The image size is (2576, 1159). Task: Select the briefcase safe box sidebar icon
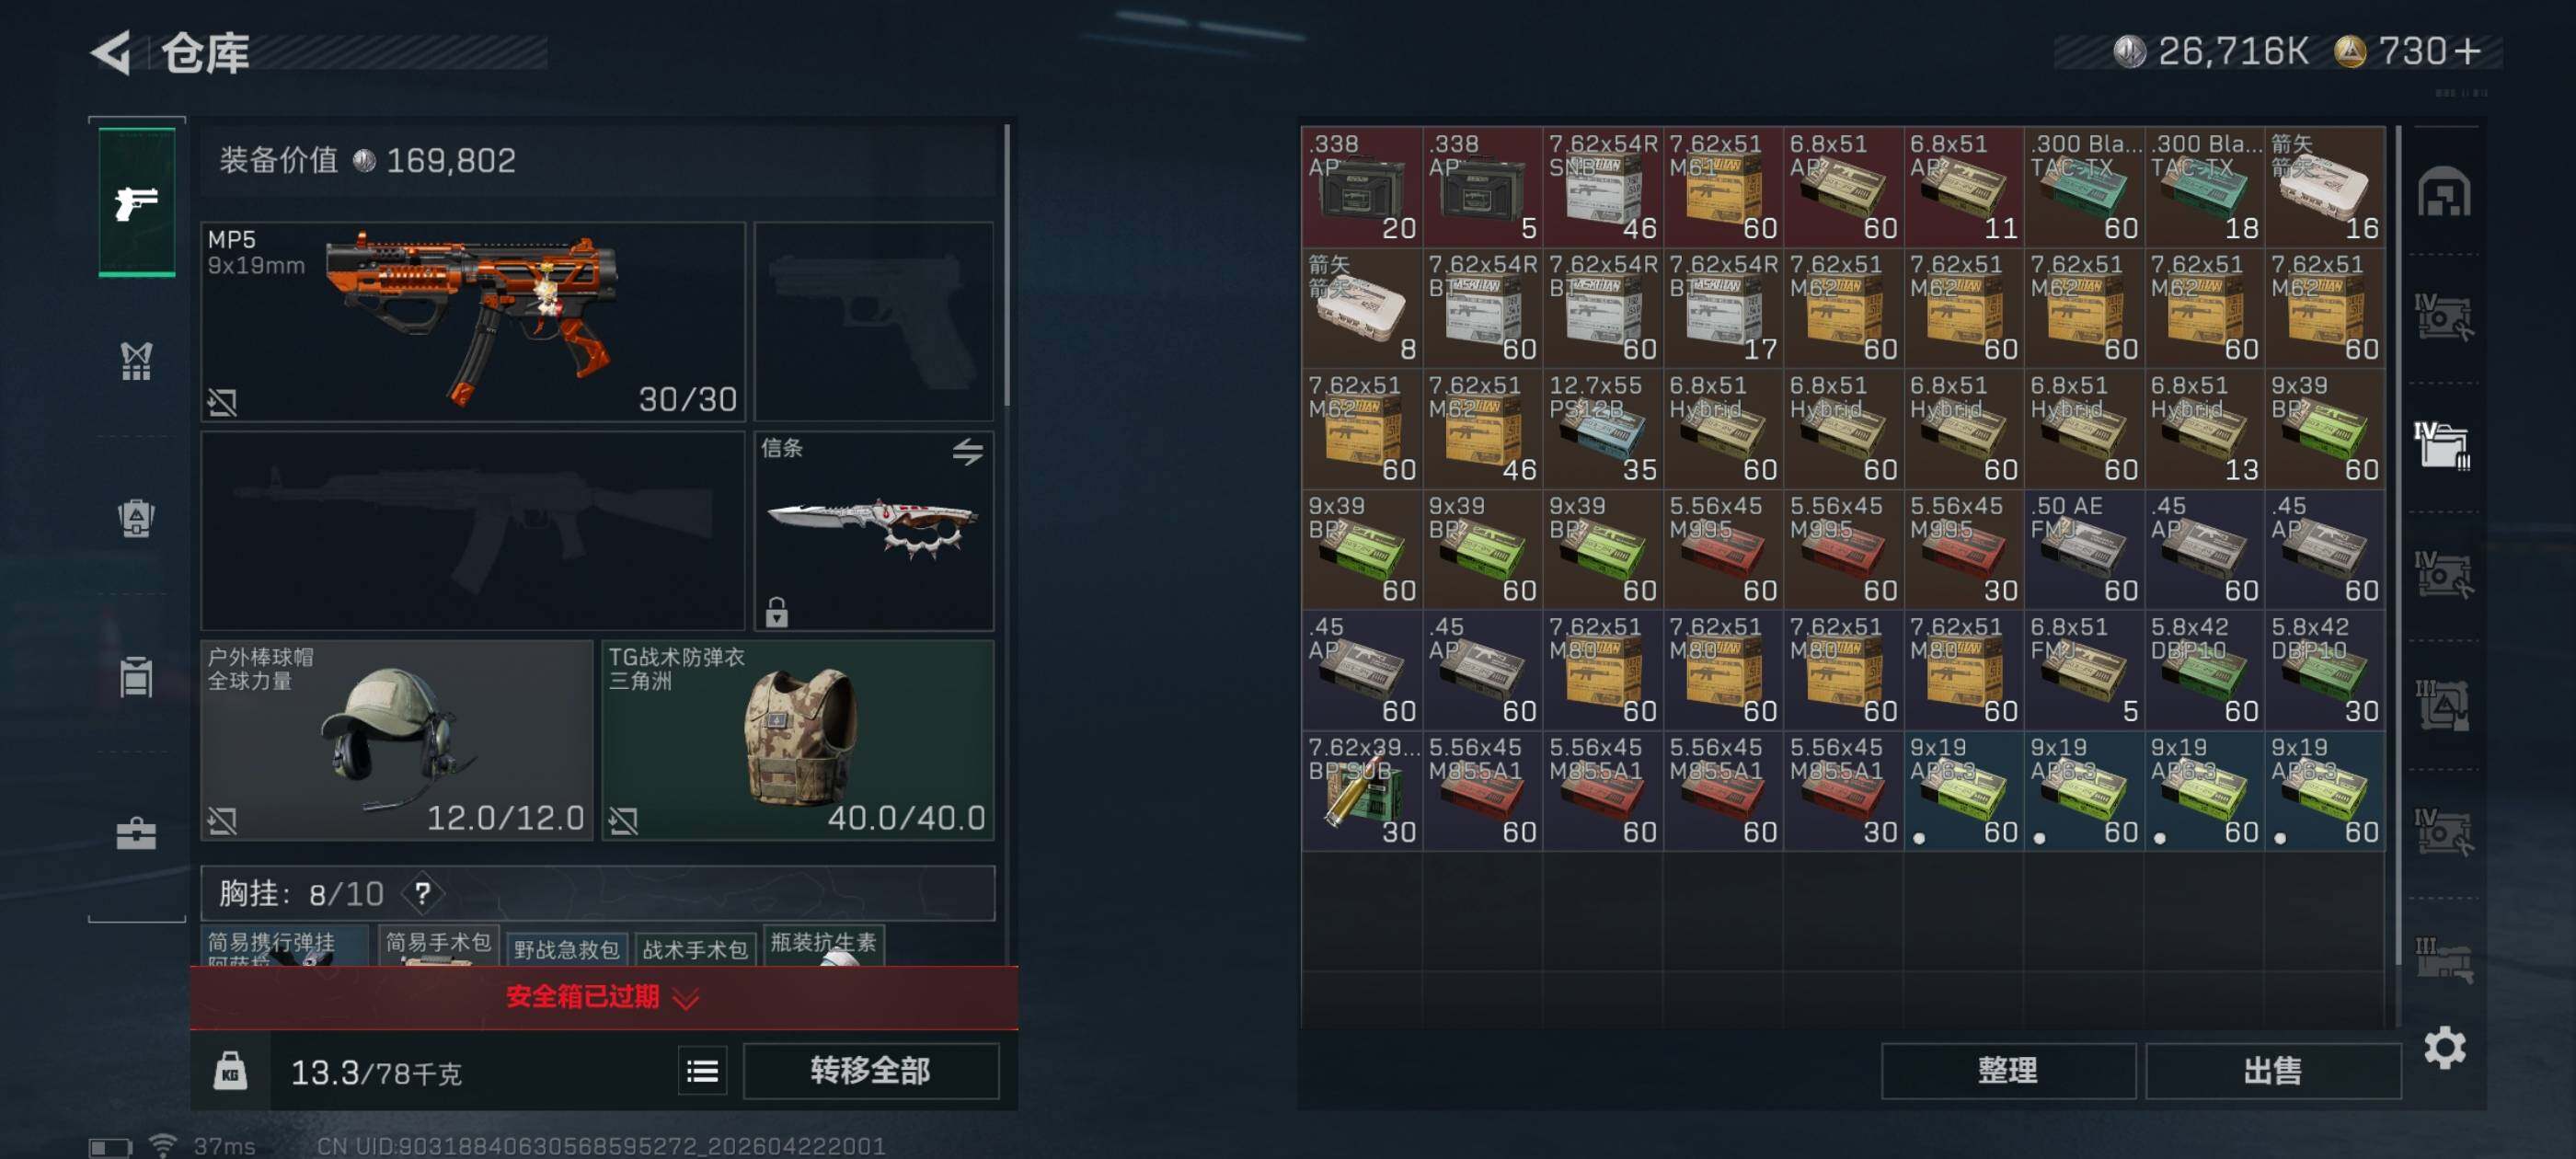pyautogui.click(x=136, y=833)
